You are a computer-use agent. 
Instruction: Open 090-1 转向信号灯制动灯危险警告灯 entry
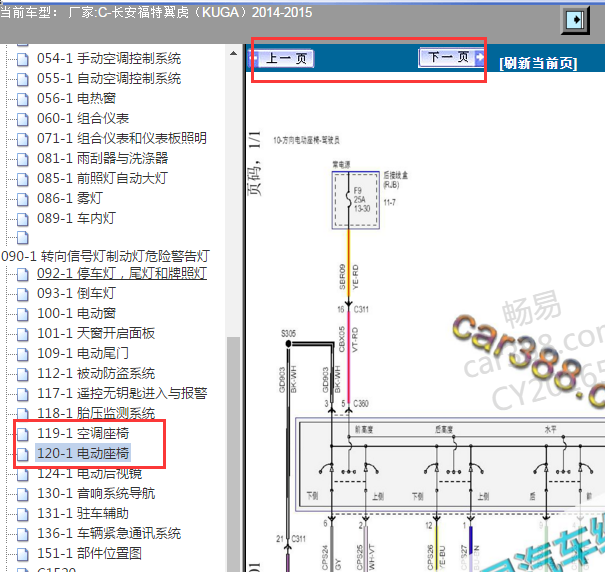pos(105,256)
